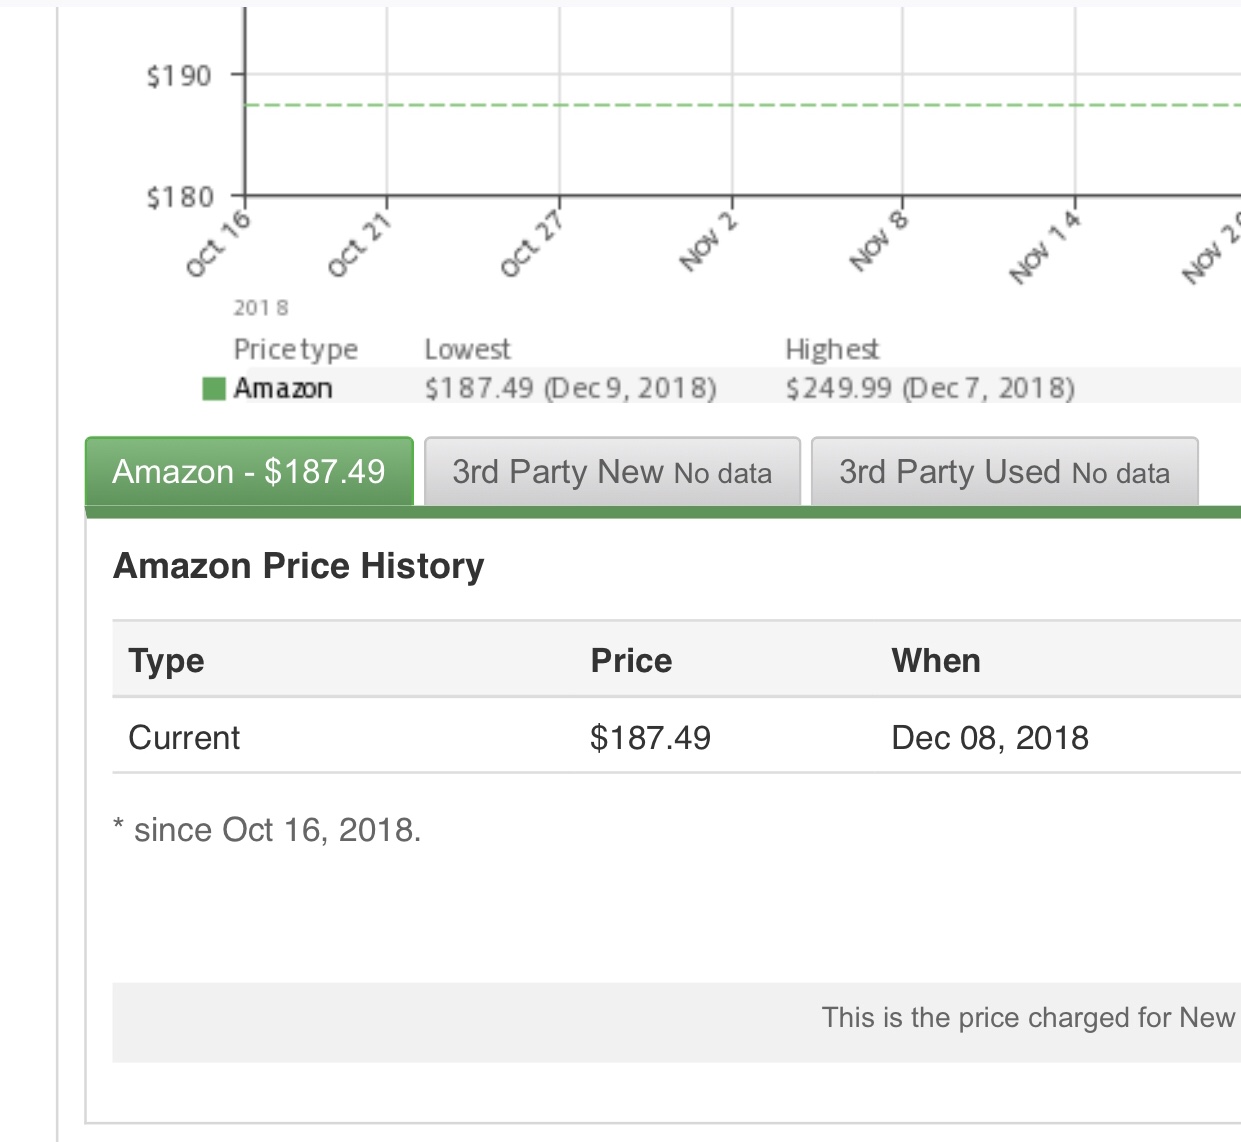1241x1142 pixels.
Task: Click the Price column header
Action: point(631,661)
